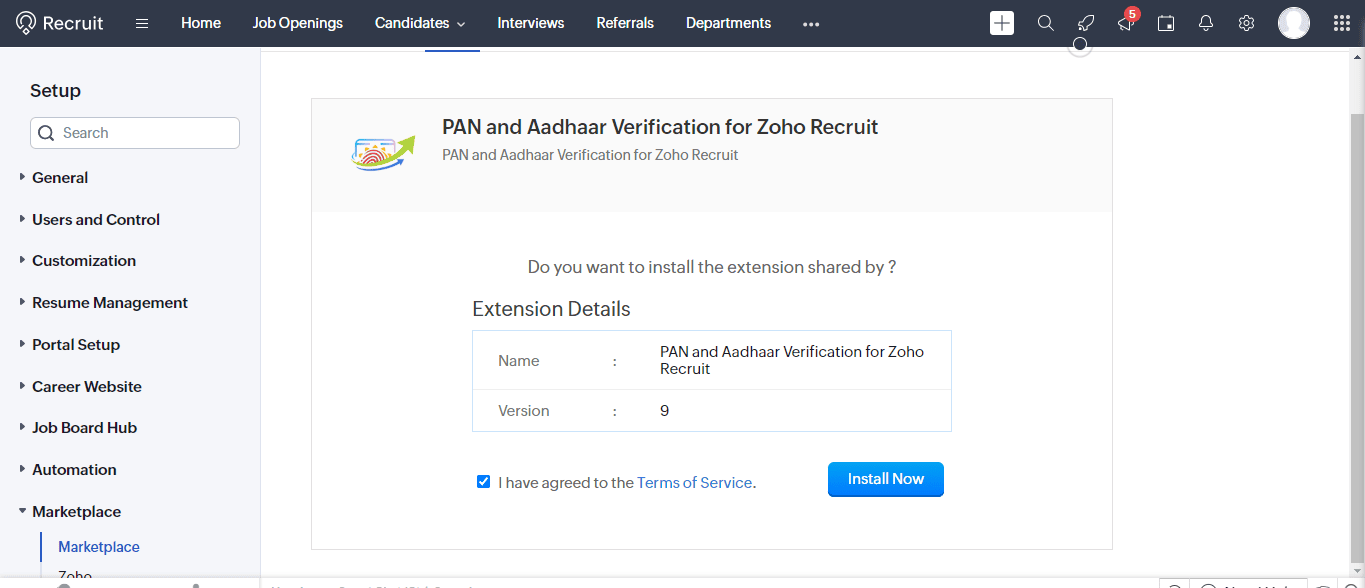This screenshot has height=588, width=1365.
Task: Click the Install Now button
Action: tap(885, 479)
